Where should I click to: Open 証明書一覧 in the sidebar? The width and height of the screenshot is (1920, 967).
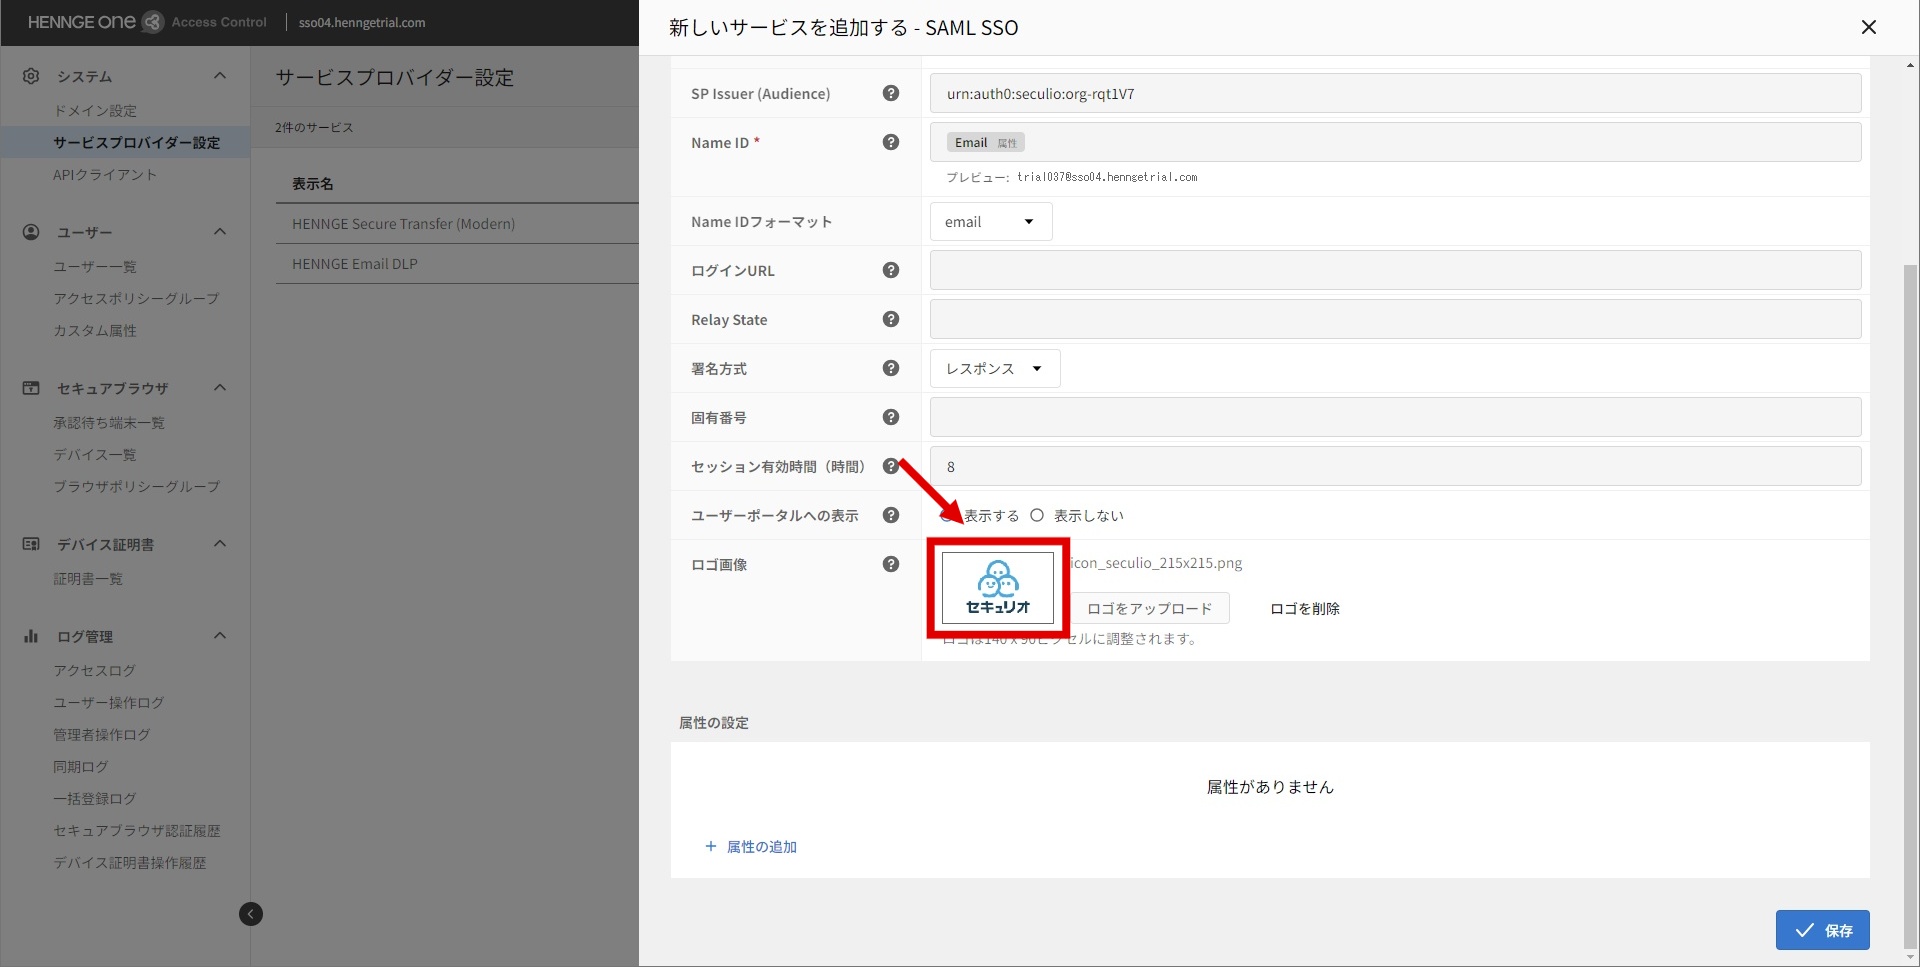click(88, 579)
